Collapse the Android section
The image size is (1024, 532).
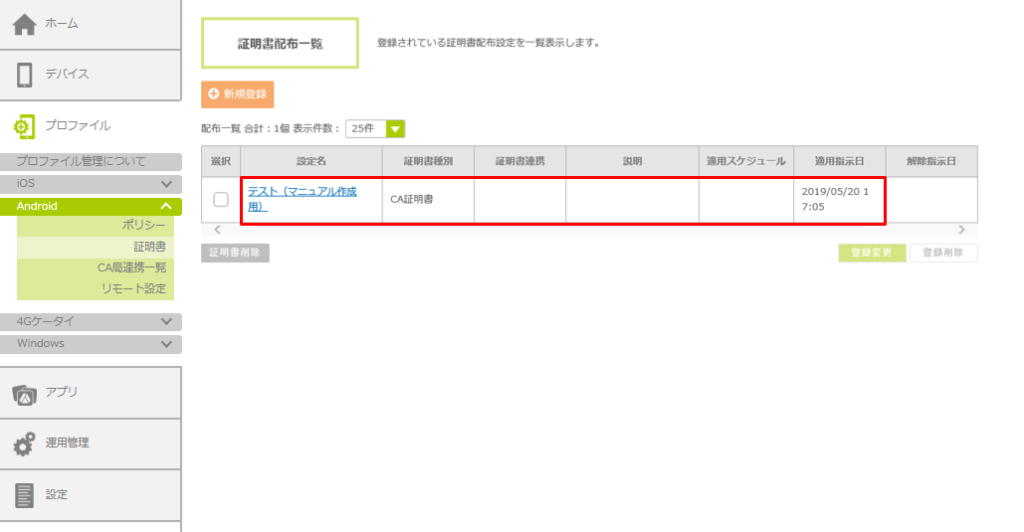[166, 206]
